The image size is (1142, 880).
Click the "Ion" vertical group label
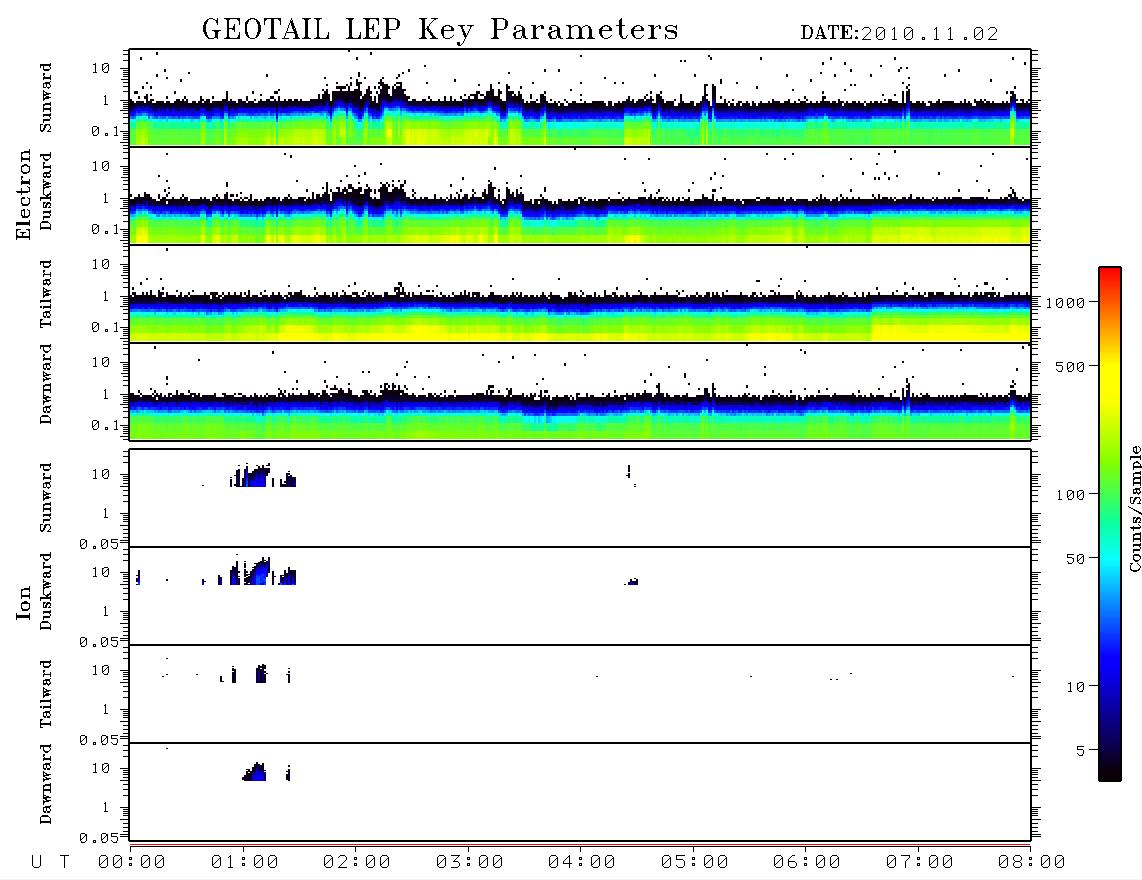pyautogui.click(x=24, y=602)
